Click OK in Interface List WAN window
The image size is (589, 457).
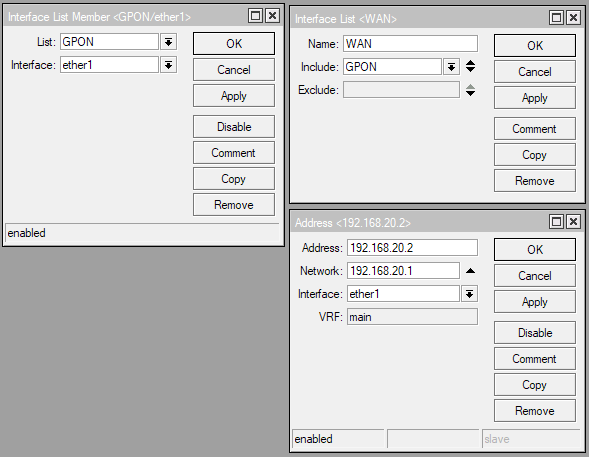pos(535,46)
